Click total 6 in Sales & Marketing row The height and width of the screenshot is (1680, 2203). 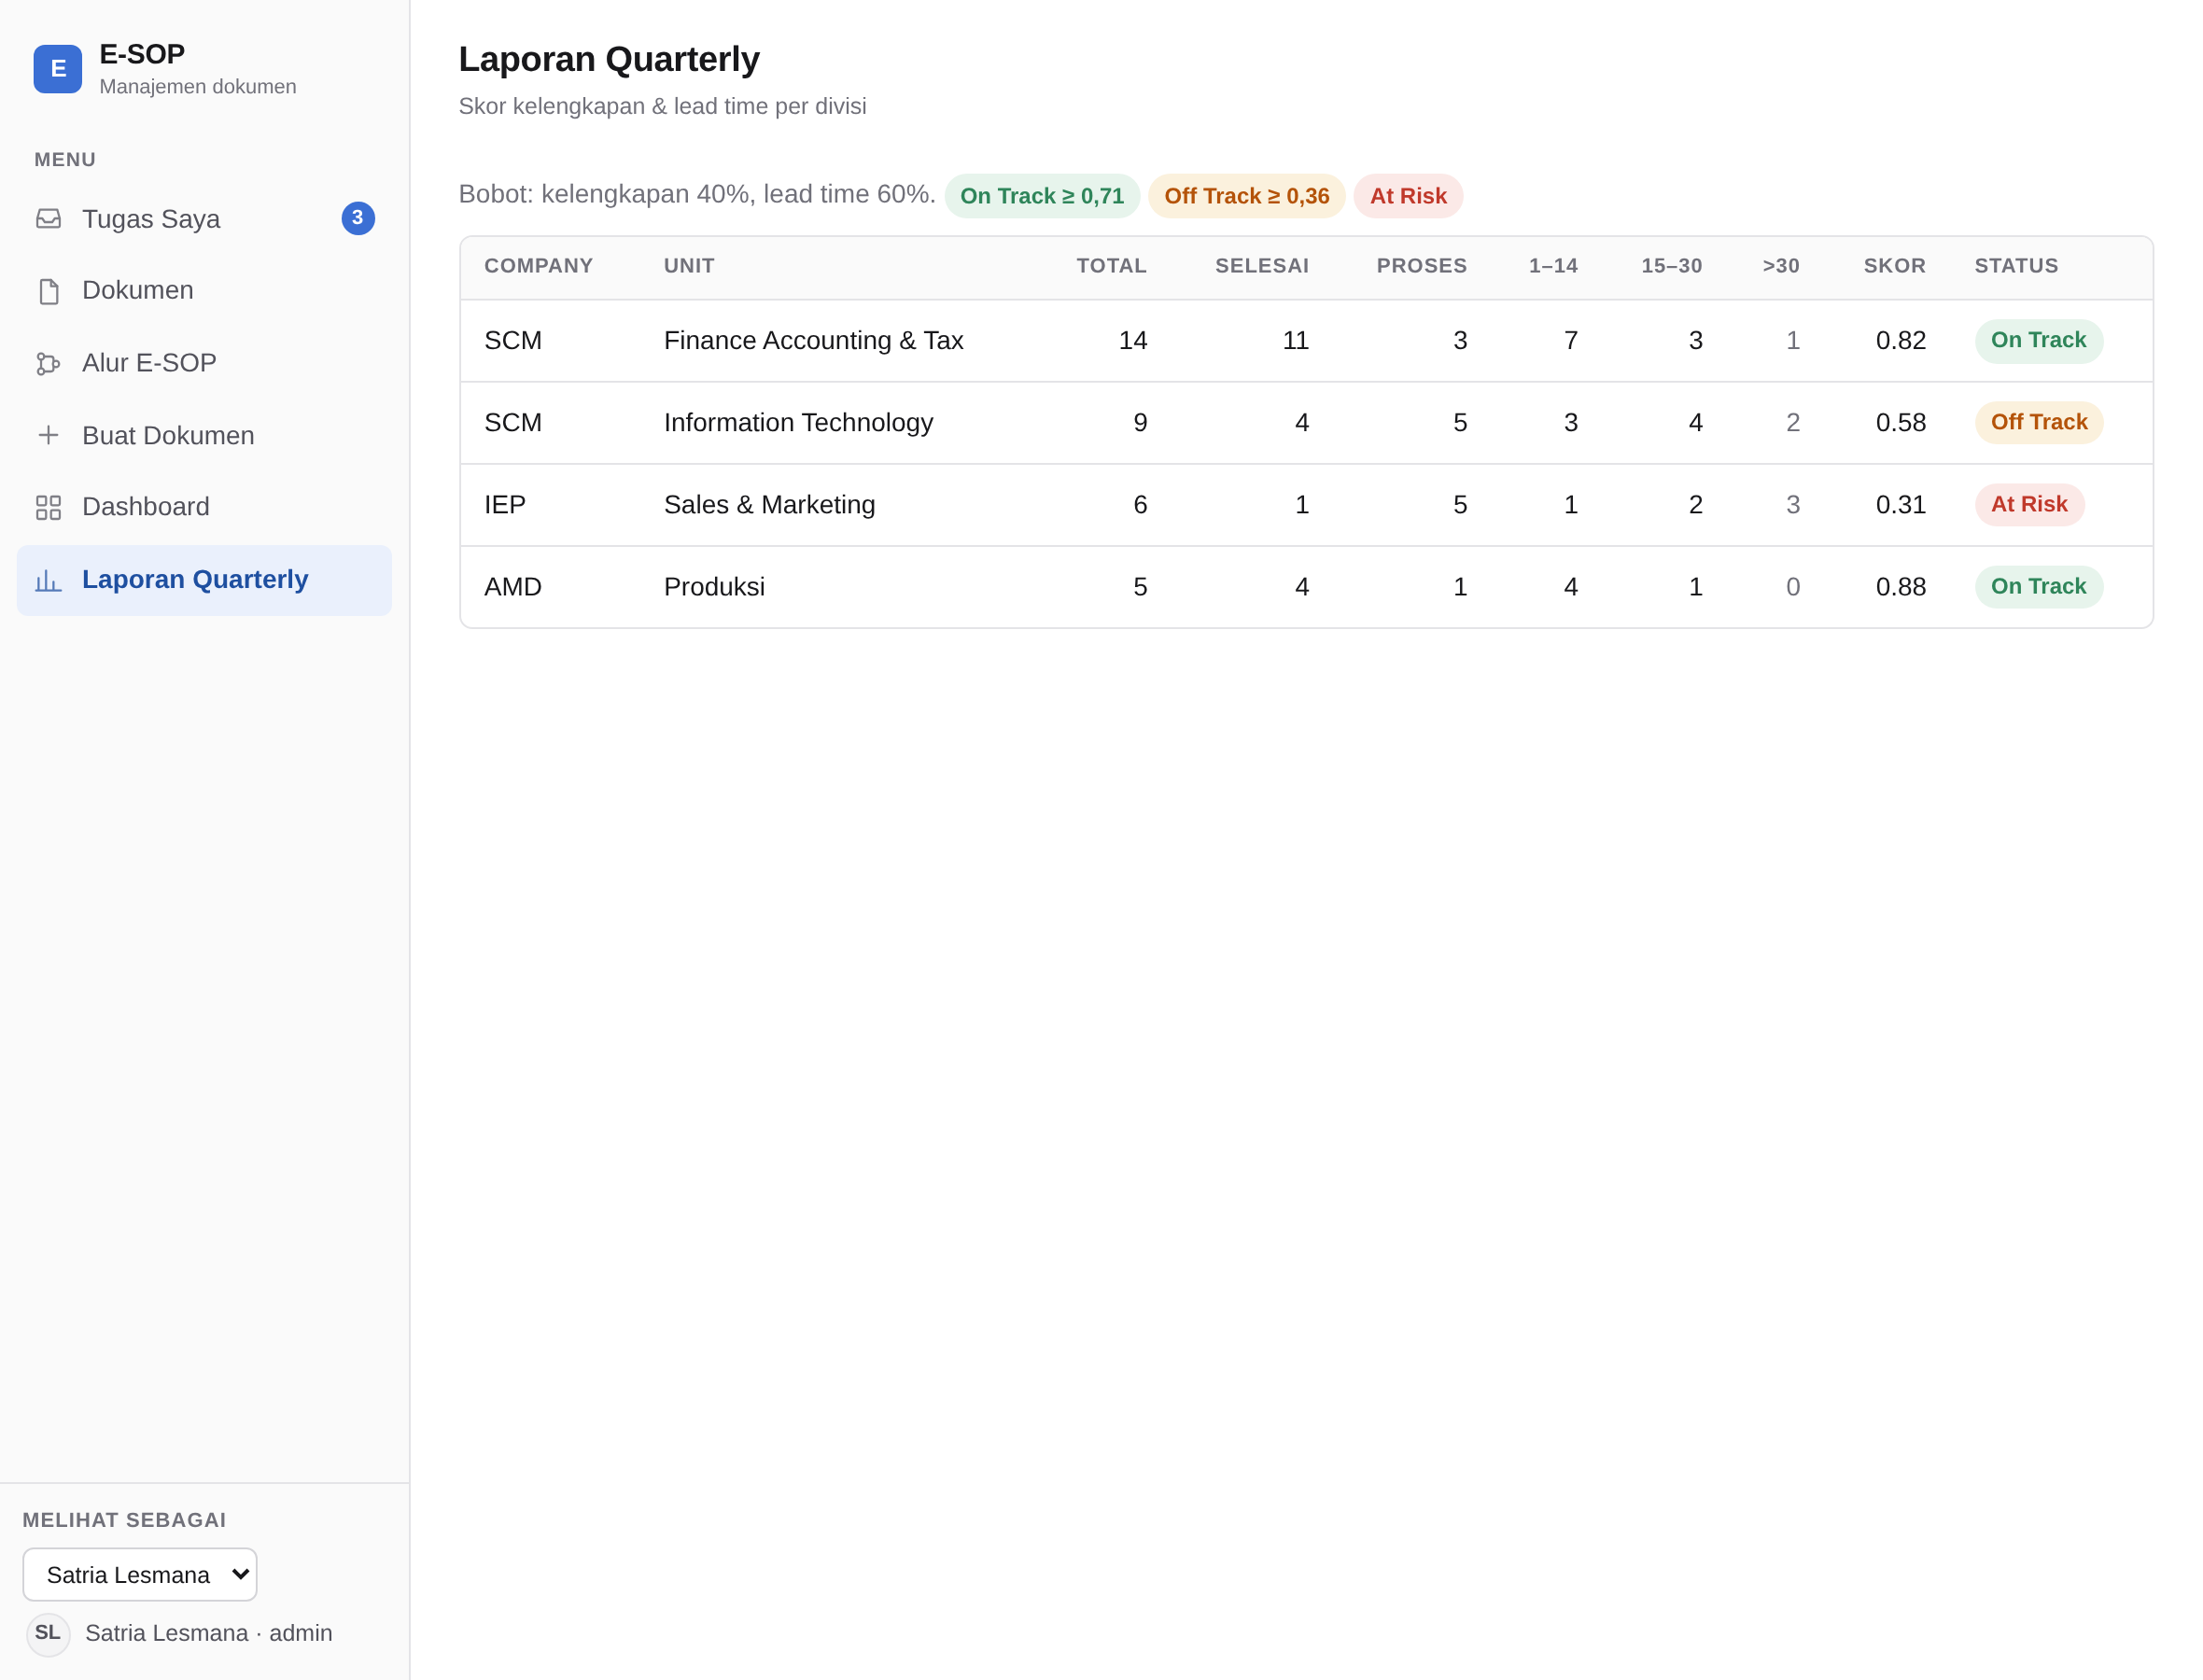(1139, 505)
